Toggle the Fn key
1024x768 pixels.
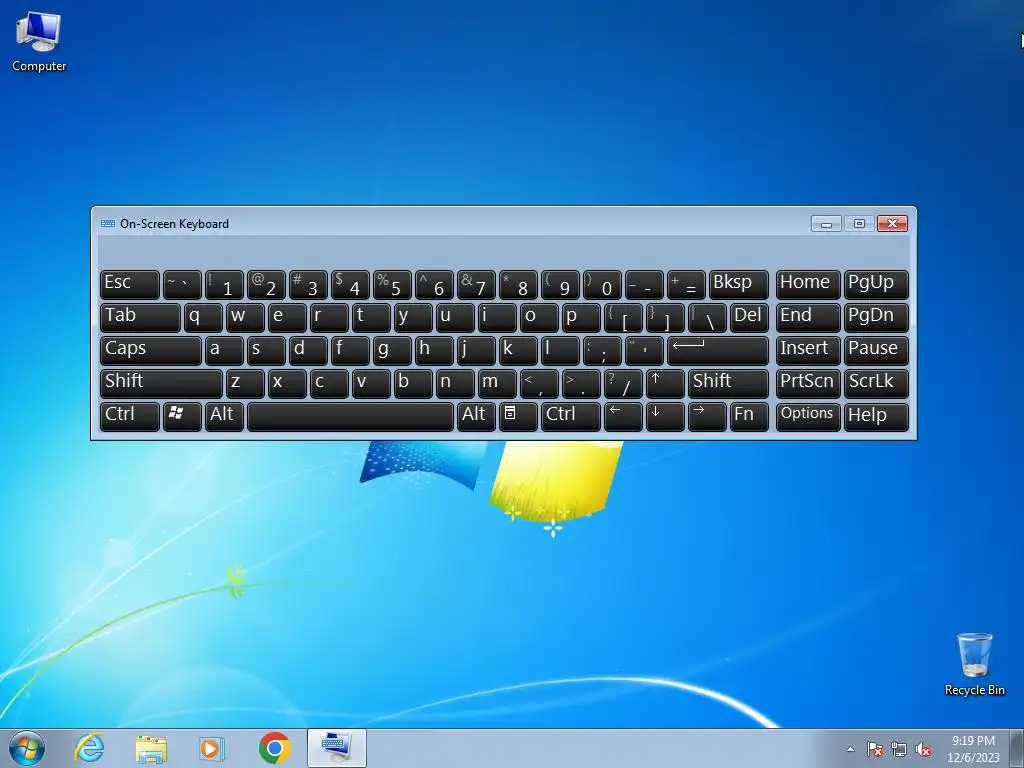(749, 416)
